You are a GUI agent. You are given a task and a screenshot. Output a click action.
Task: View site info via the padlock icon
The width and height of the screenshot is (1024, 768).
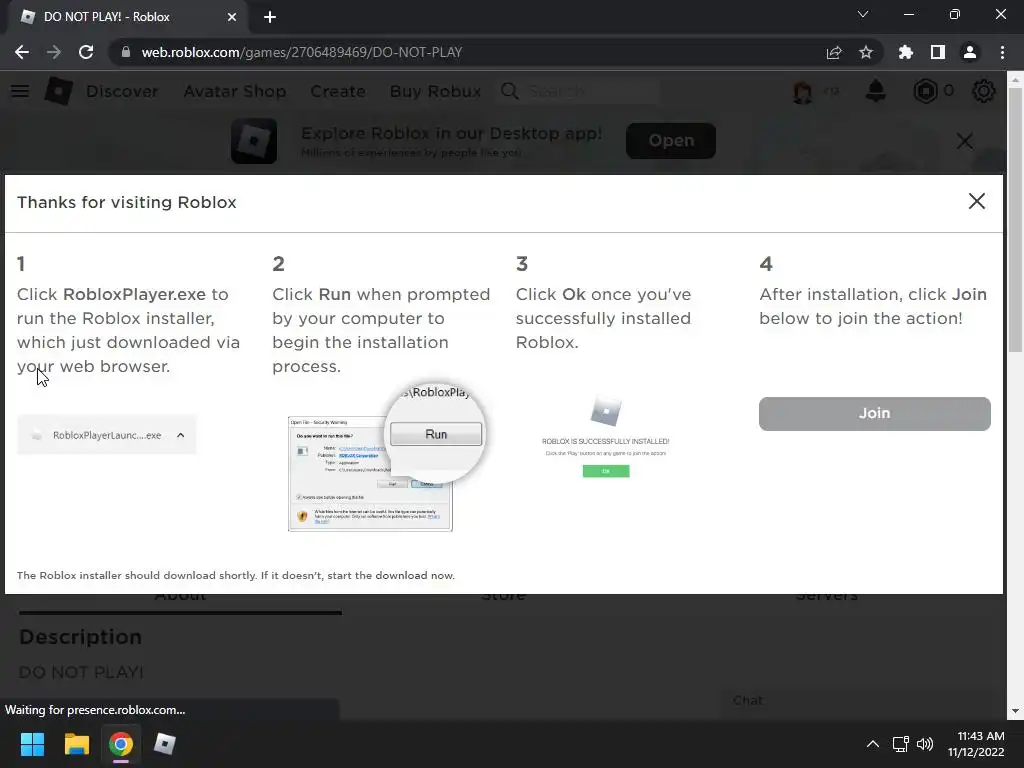click(126, 52)
